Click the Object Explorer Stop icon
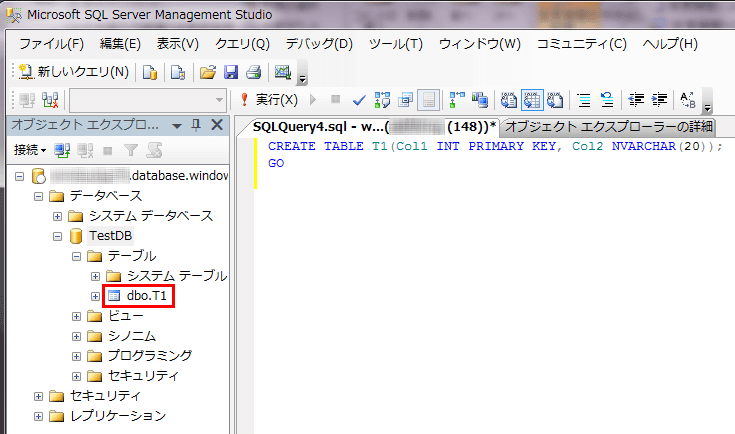This screenshot has height=434, width=735. click(x=108, y=151)
